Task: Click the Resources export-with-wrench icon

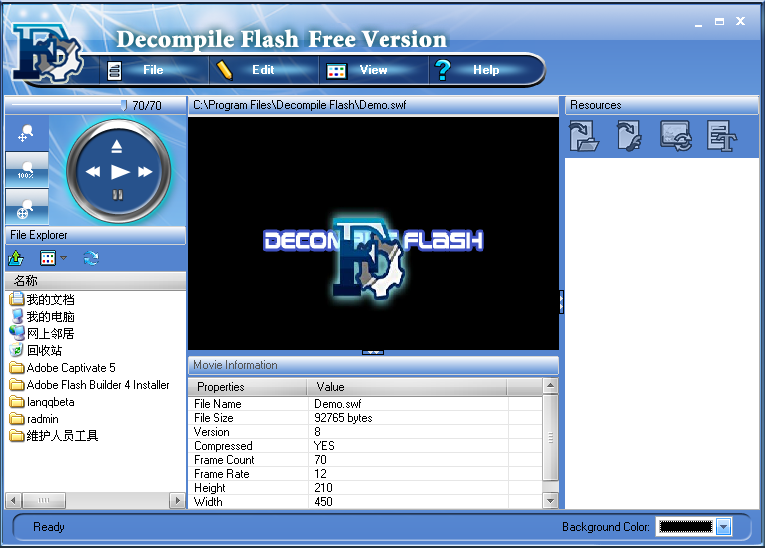Action: 629,136
